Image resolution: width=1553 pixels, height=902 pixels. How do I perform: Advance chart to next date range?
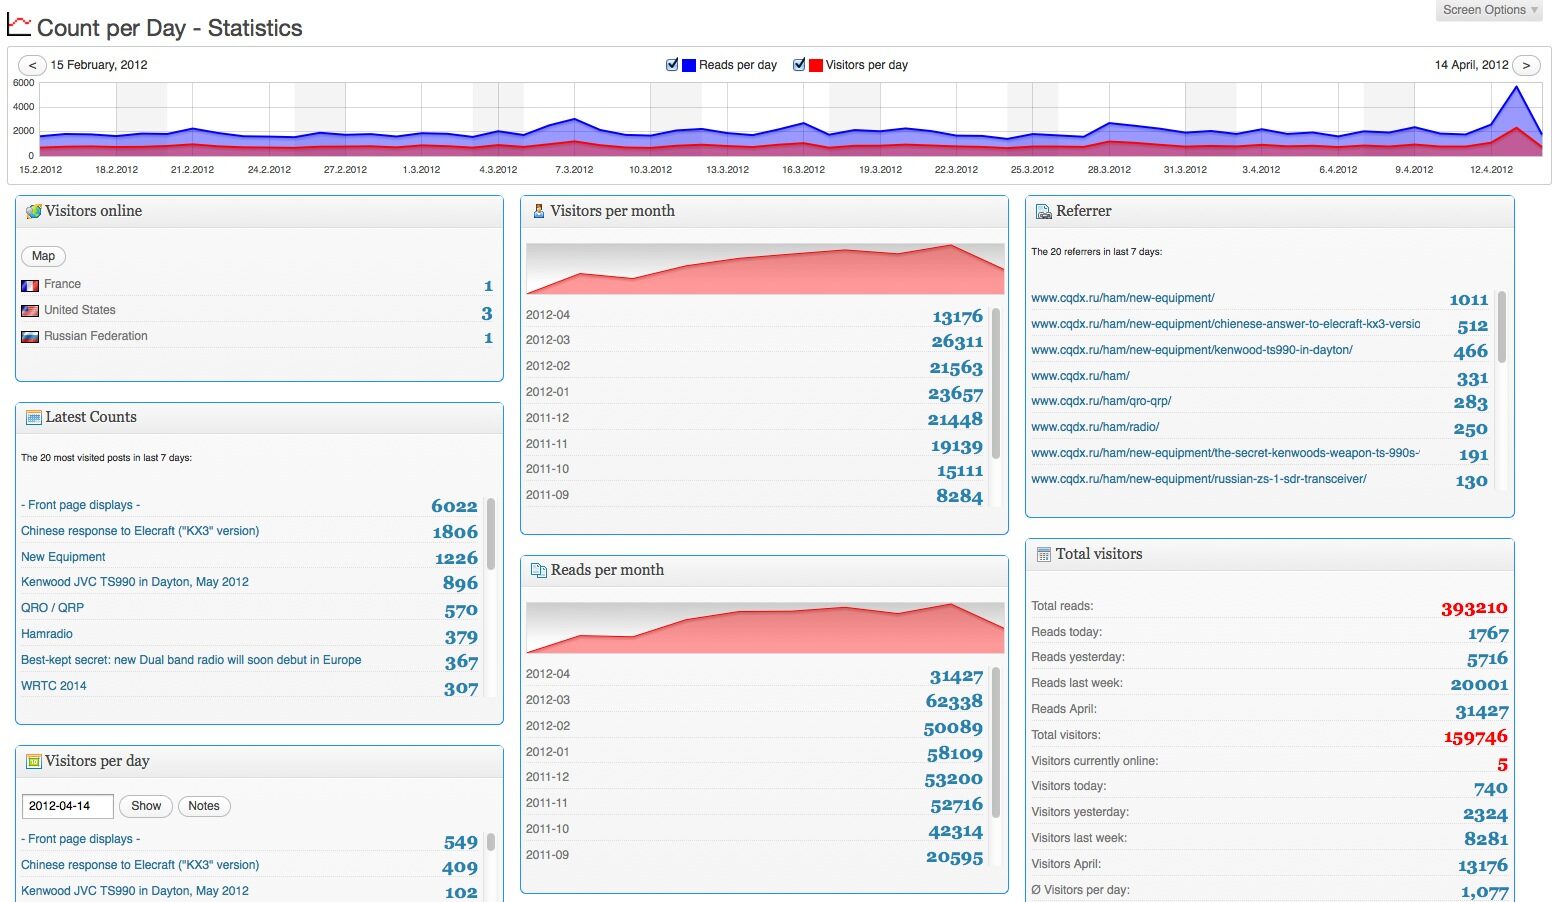[1526, 65]
